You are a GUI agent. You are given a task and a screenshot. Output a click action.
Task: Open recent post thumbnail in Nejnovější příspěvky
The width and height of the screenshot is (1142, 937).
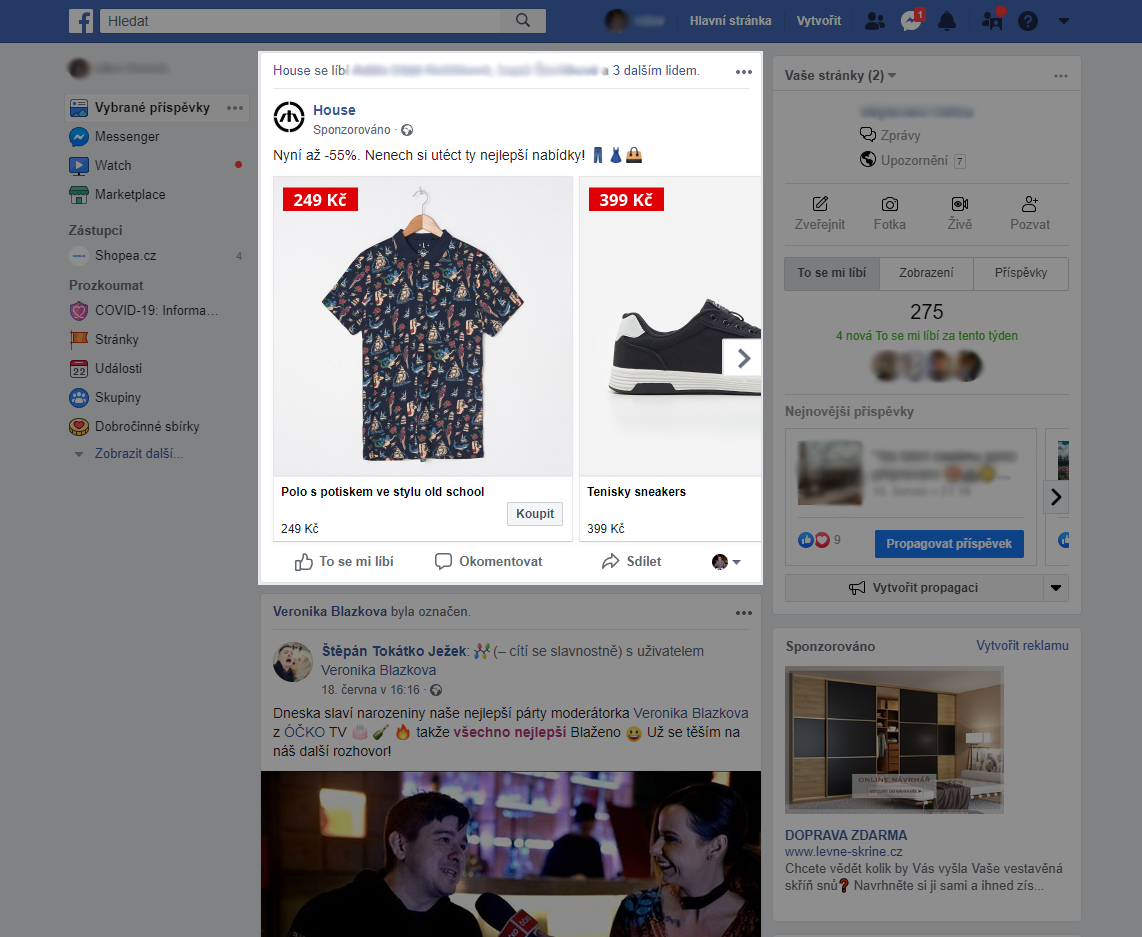click(x=830, y=473)
